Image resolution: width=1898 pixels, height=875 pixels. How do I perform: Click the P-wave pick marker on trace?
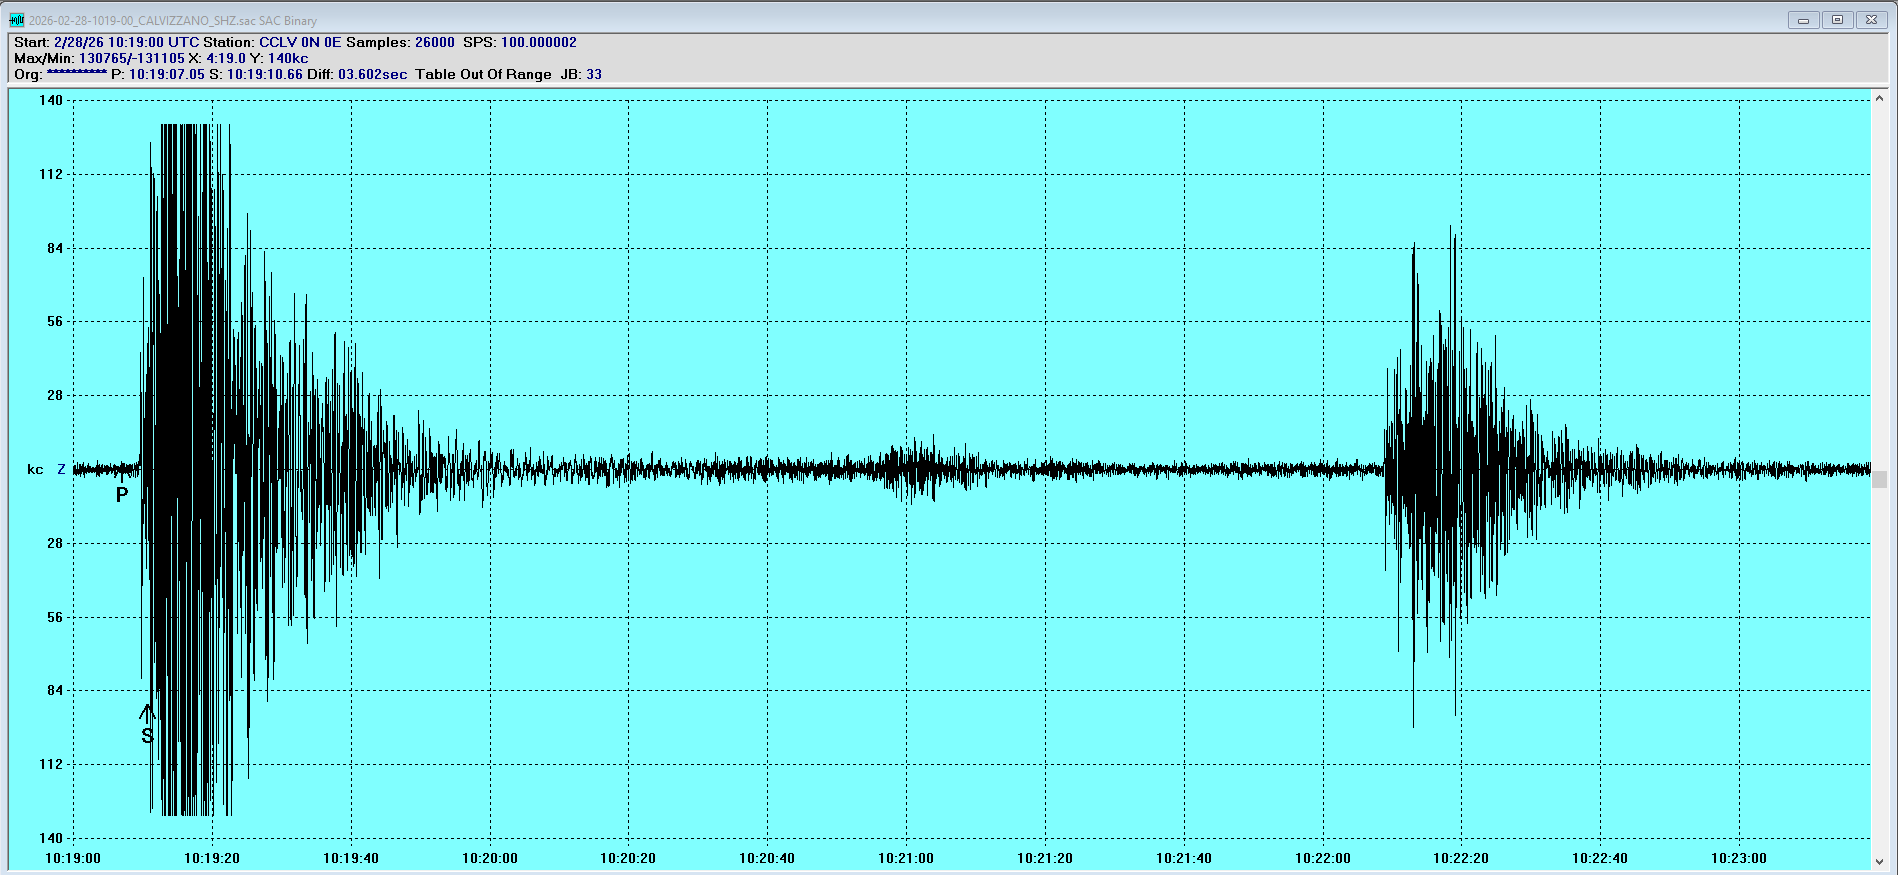pyautogui.click(x=122, y=493)
